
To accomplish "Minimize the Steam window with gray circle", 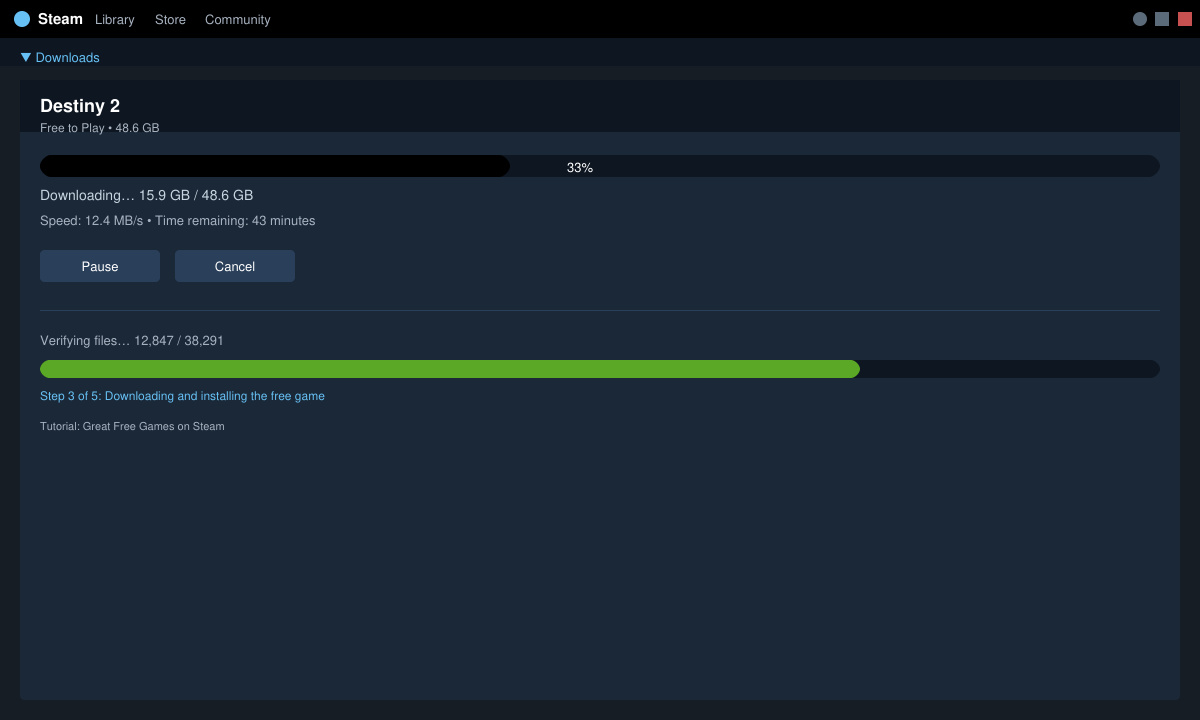I will (x=1140, y=19).
